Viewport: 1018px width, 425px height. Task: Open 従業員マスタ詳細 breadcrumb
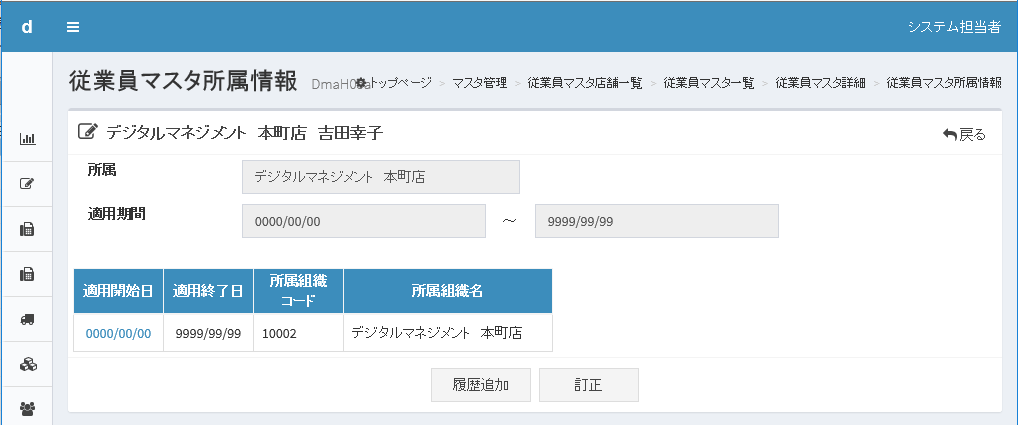820,83
